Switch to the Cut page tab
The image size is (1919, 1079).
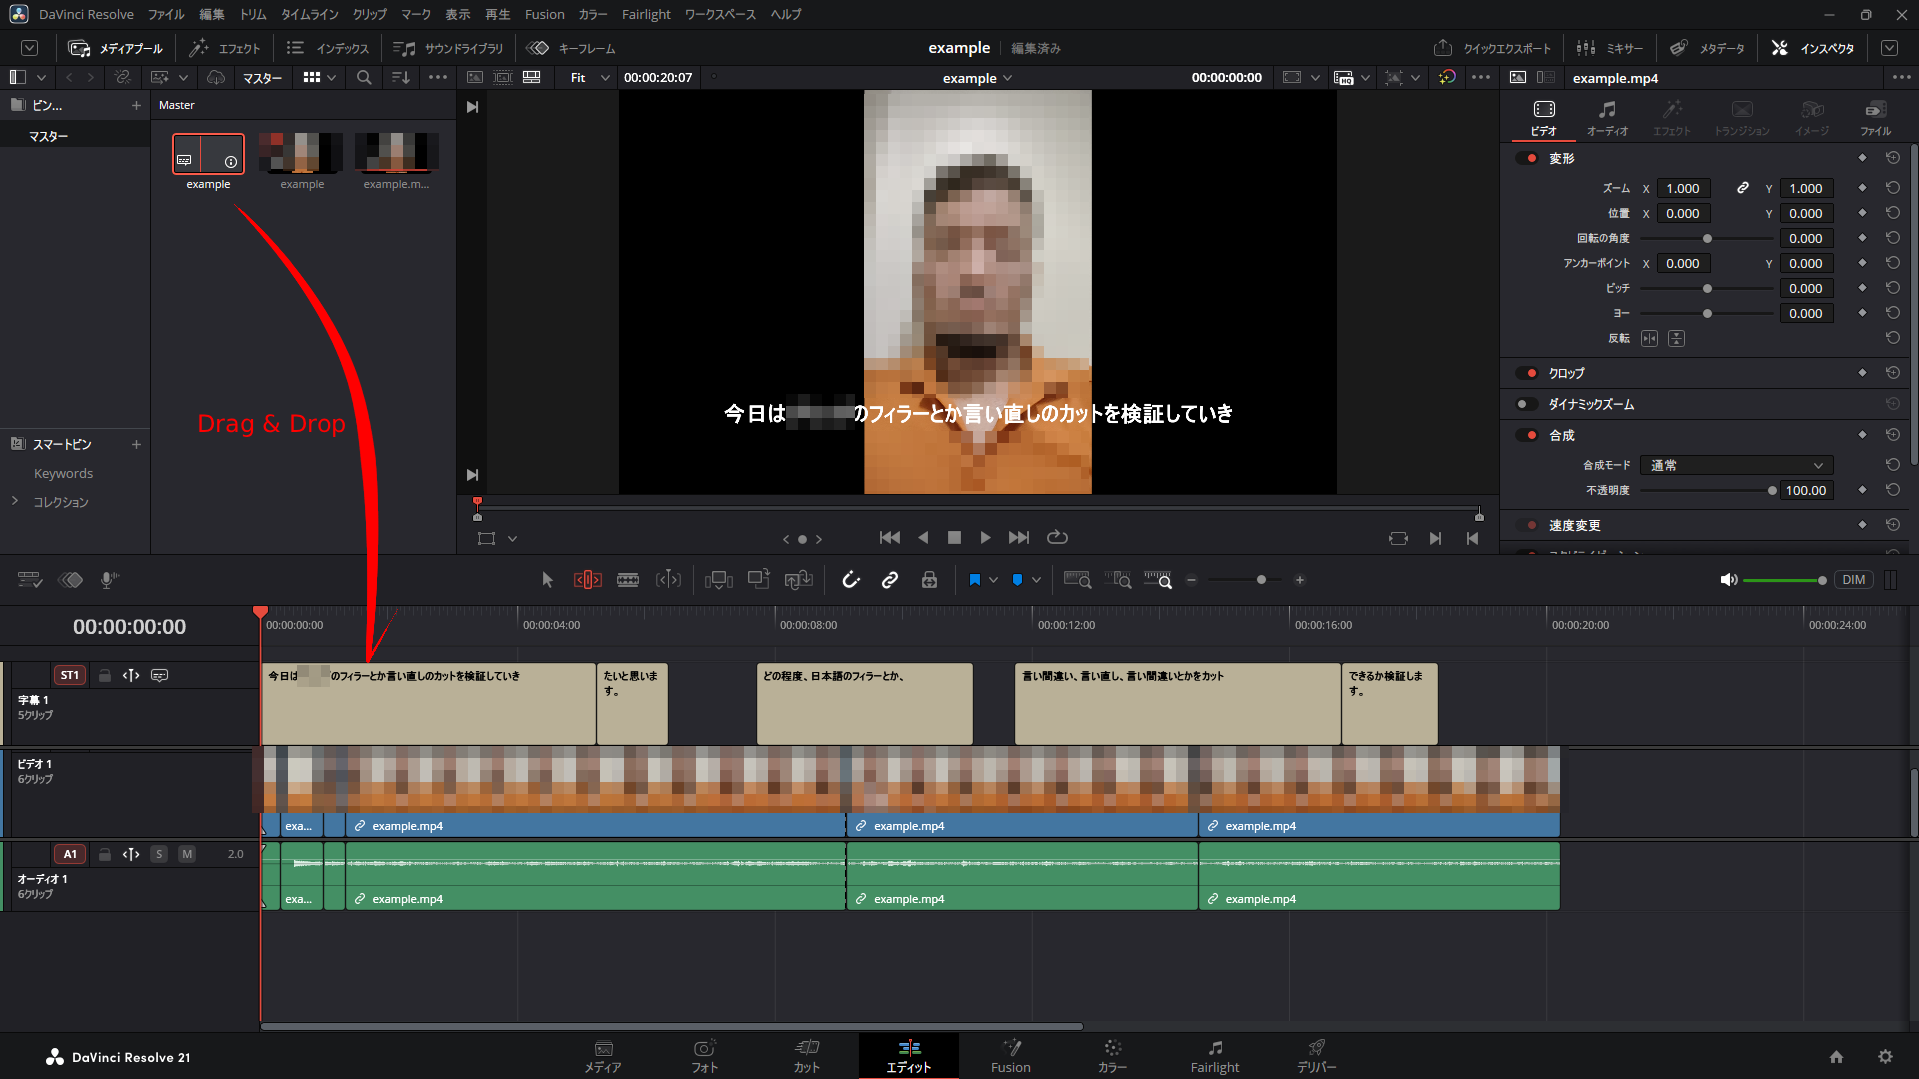click(x=807, y=1056)
